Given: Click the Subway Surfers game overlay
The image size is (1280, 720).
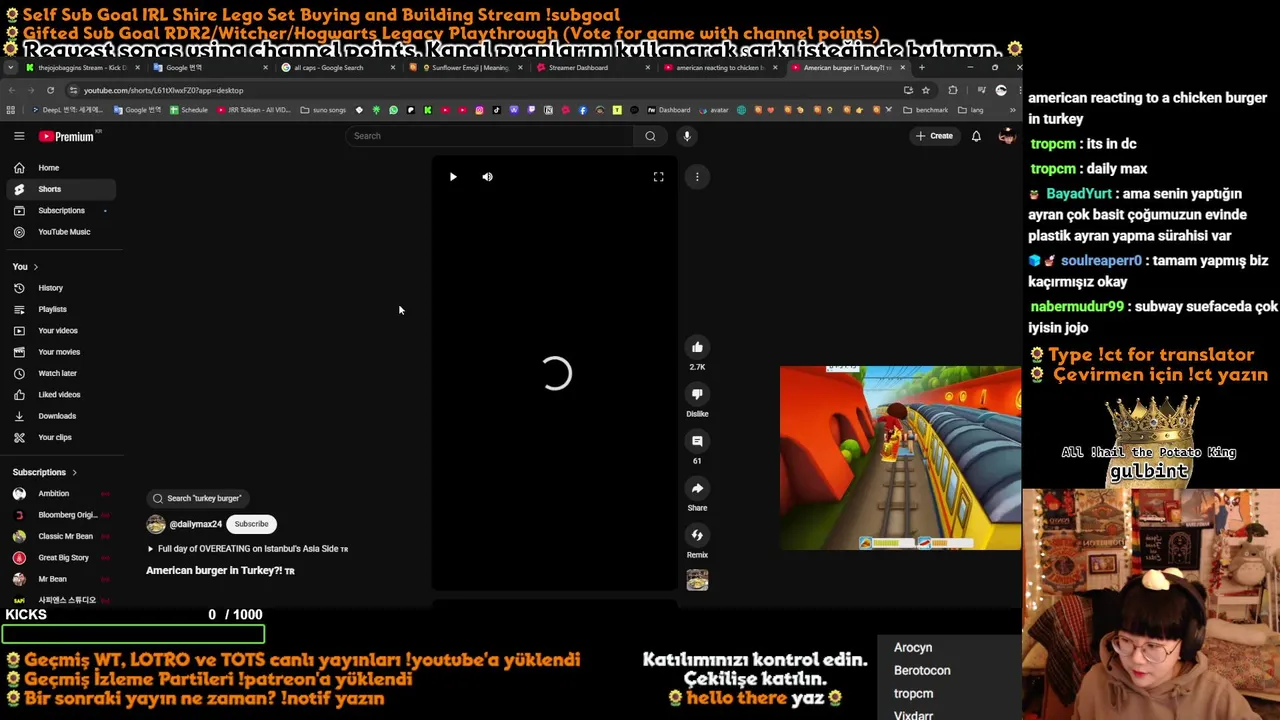Looking at the screenshot, I should click(900, 458).
